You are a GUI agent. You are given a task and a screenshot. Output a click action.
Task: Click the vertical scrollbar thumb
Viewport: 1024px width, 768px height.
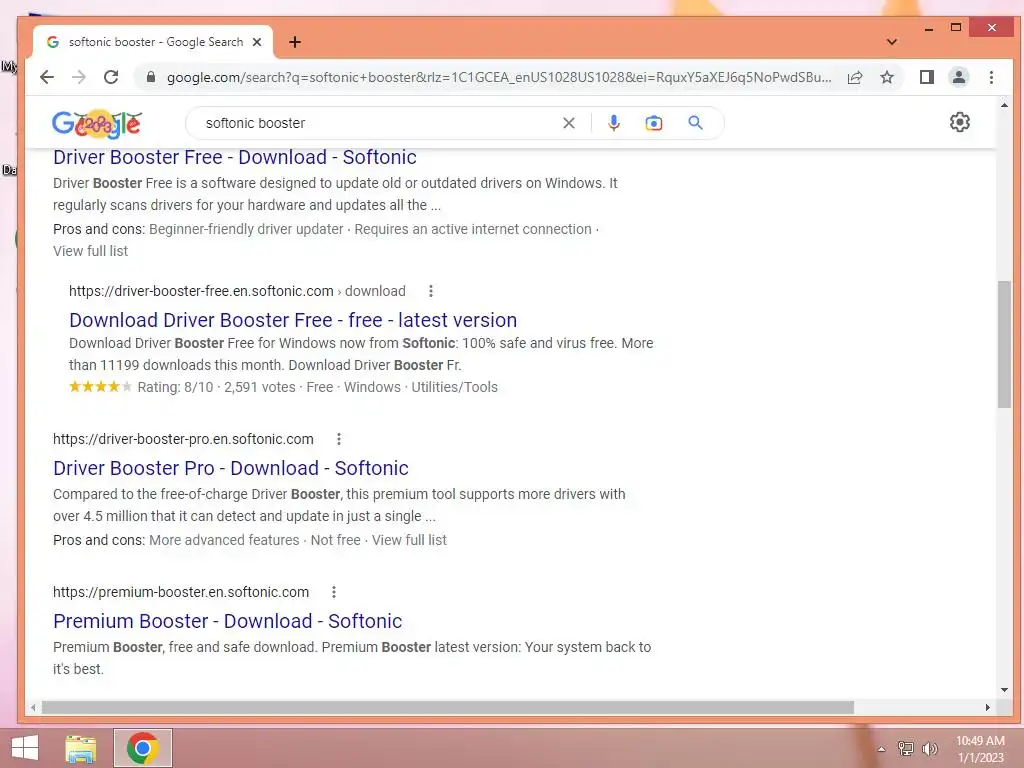pos(1004,344)
